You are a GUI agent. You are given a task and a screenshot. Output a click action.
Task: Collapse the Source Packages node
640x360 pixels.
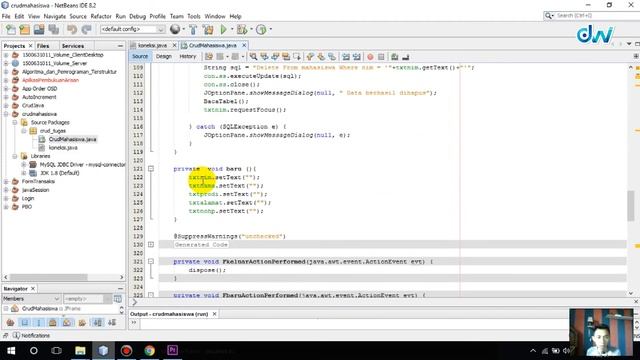15,122
